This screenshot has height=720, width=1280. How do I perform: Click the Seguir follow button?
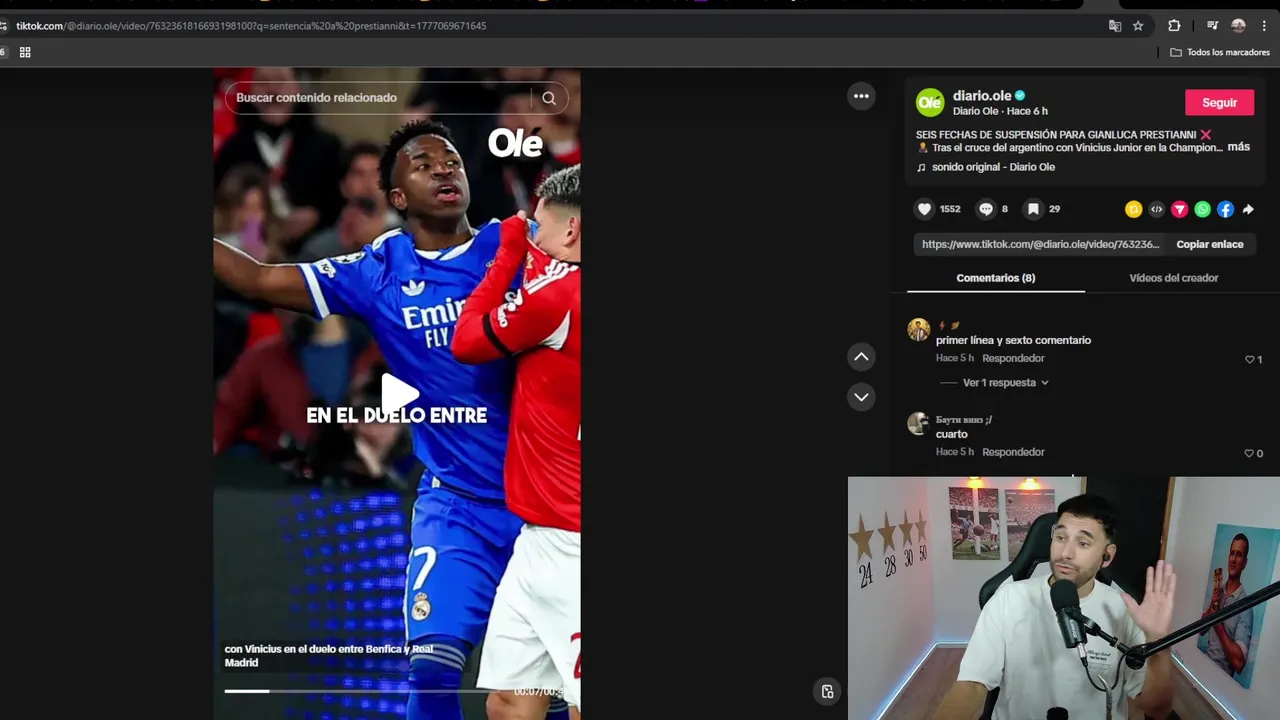(1219, 102)
